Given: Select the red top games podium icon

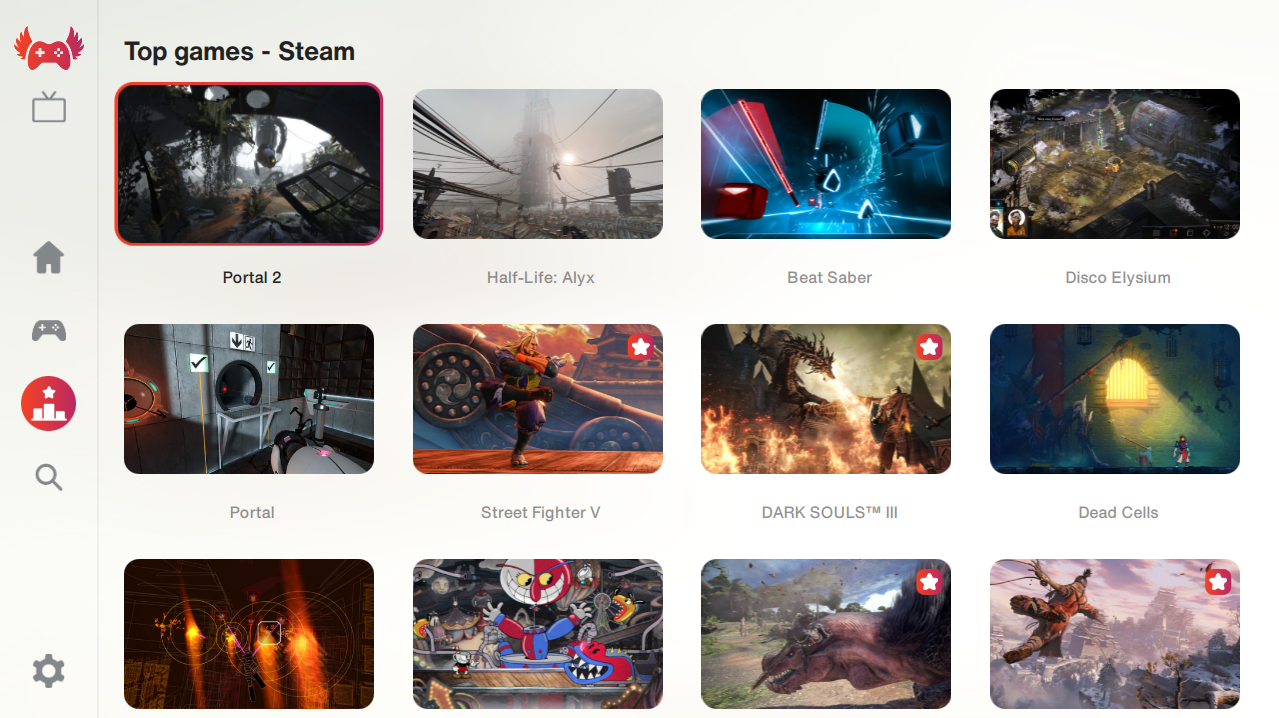Looking at the screenshot, I should click(48, 404).
